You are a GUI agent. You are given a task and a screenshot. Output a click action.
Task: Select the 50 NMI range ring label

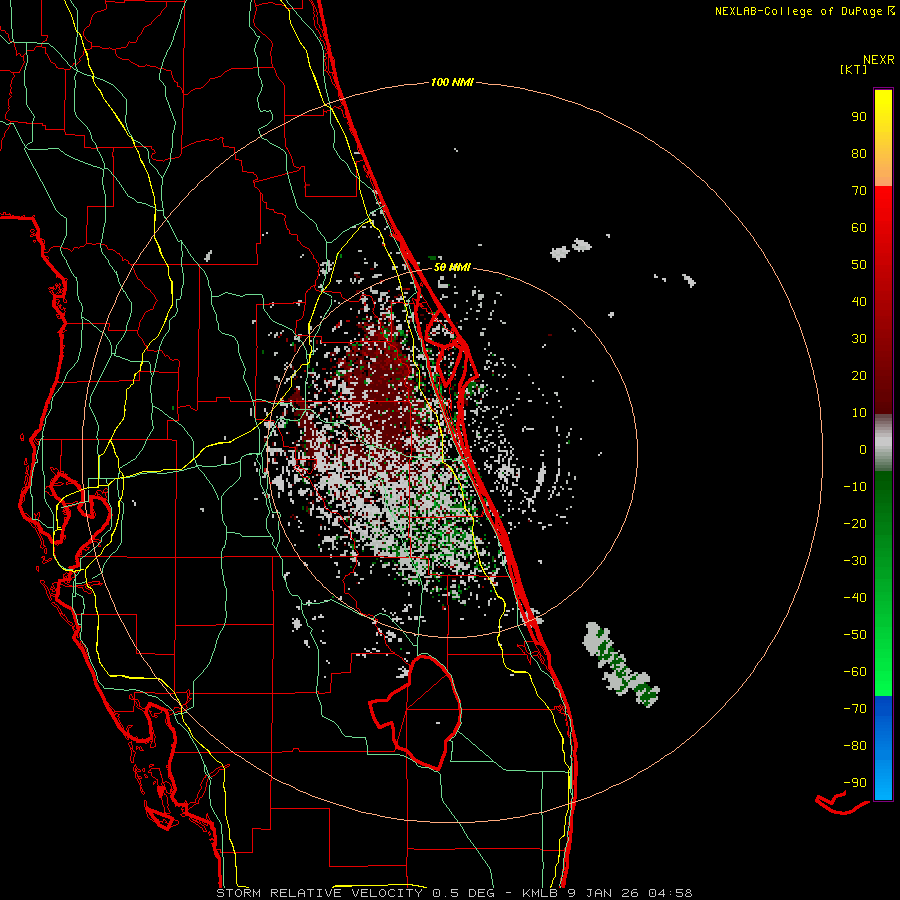click(452, 267)
